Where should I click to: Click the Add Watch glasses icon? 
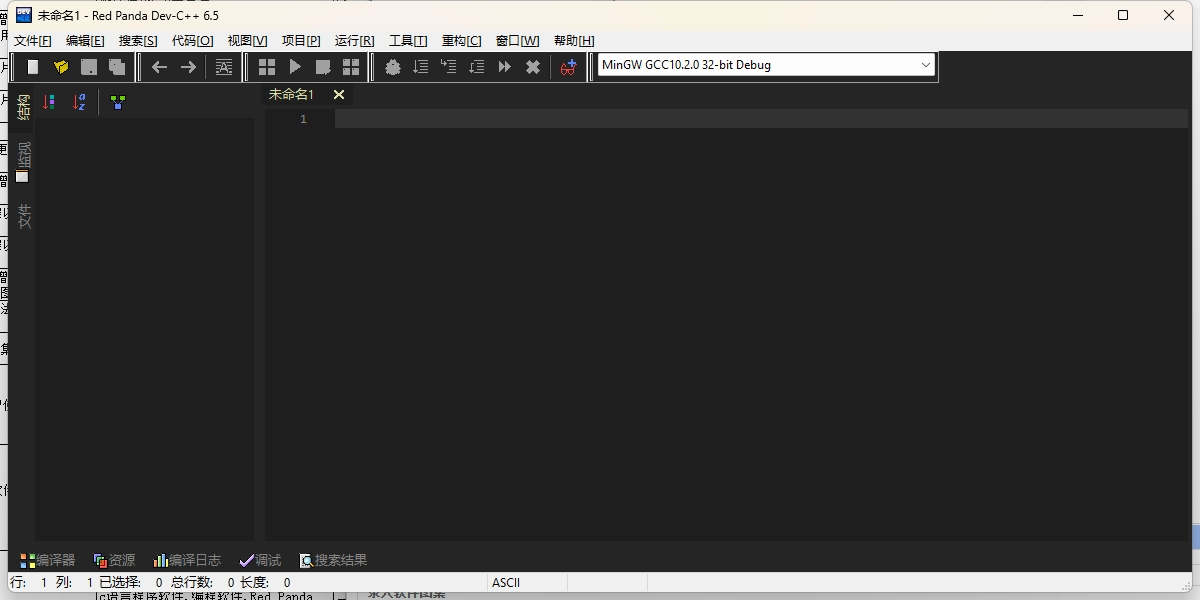click(x=569, y=67)
